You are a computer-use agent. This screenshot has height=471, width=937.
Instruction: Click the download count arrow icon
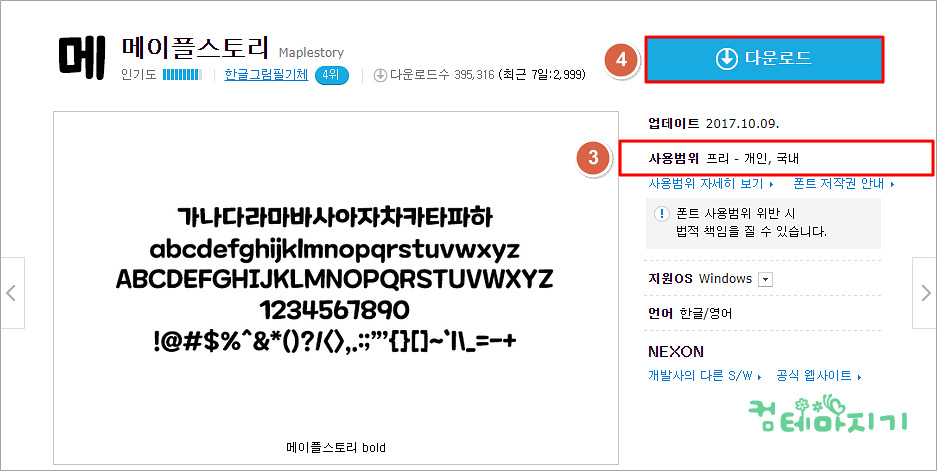[380, 75]
